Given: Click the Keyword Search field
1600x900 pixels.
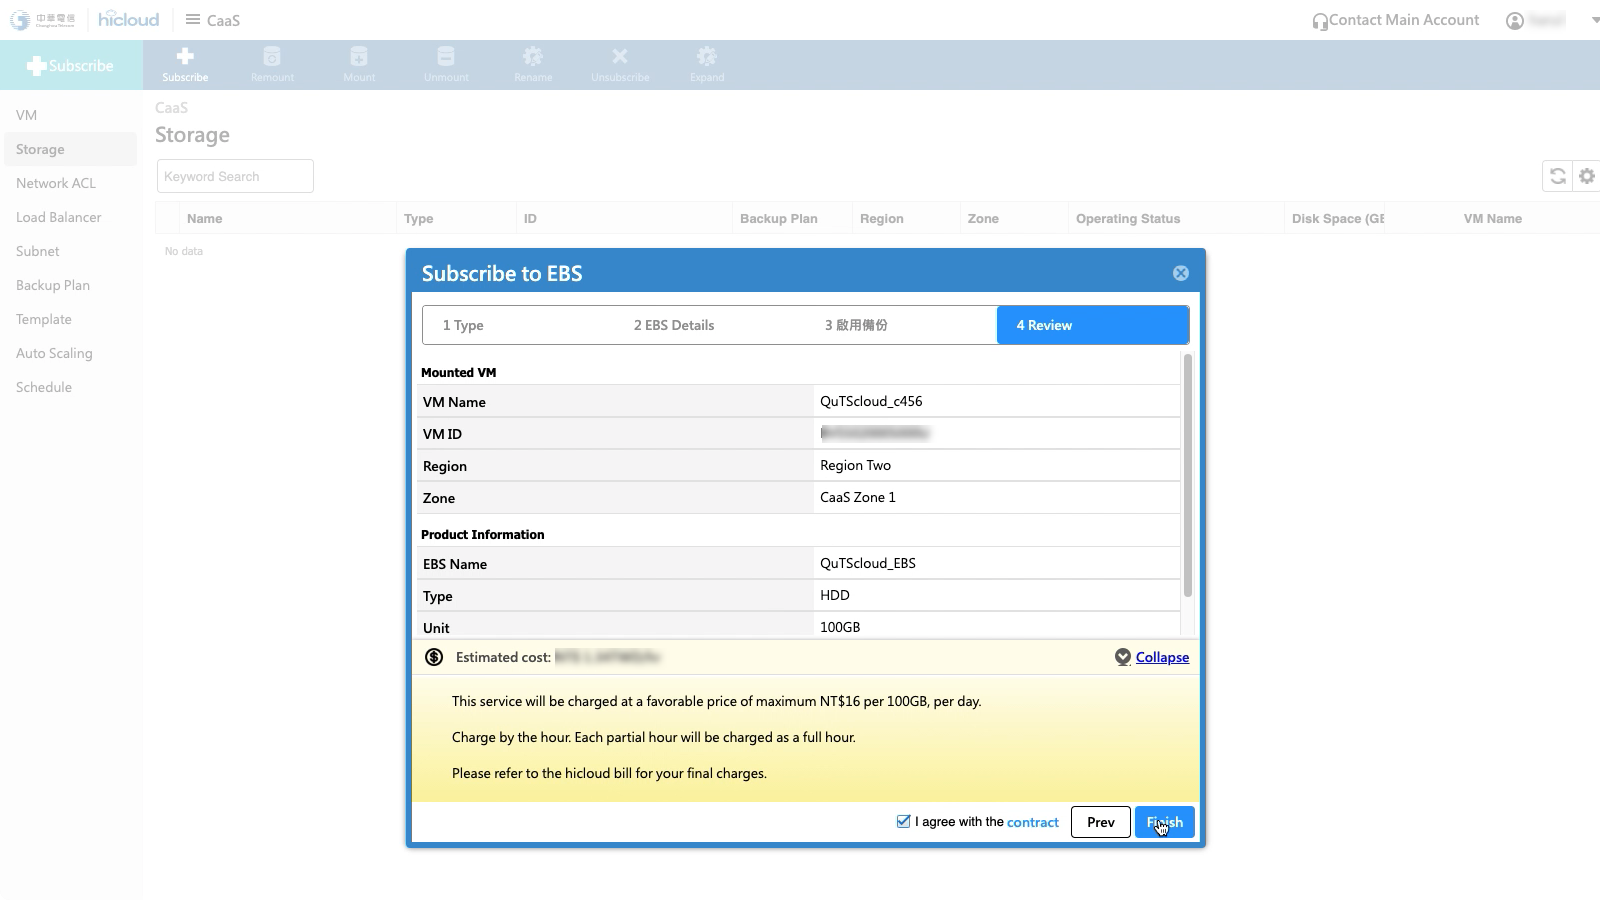Looking at the screenshot, I should click(x=235, y=176).
